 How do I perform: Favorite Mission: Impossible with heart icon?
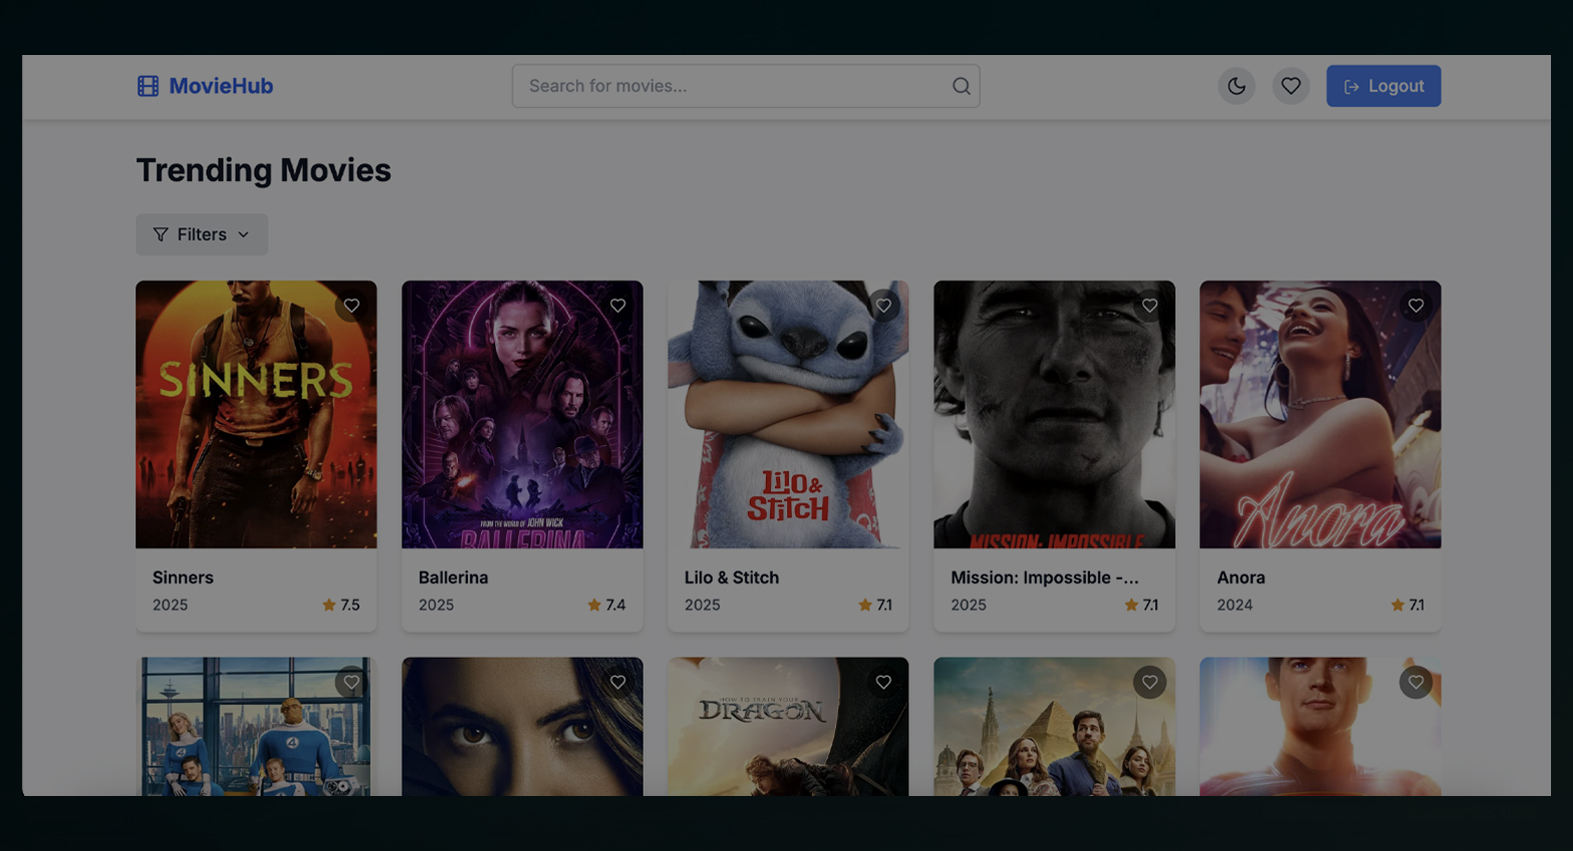coord(1149,306)
